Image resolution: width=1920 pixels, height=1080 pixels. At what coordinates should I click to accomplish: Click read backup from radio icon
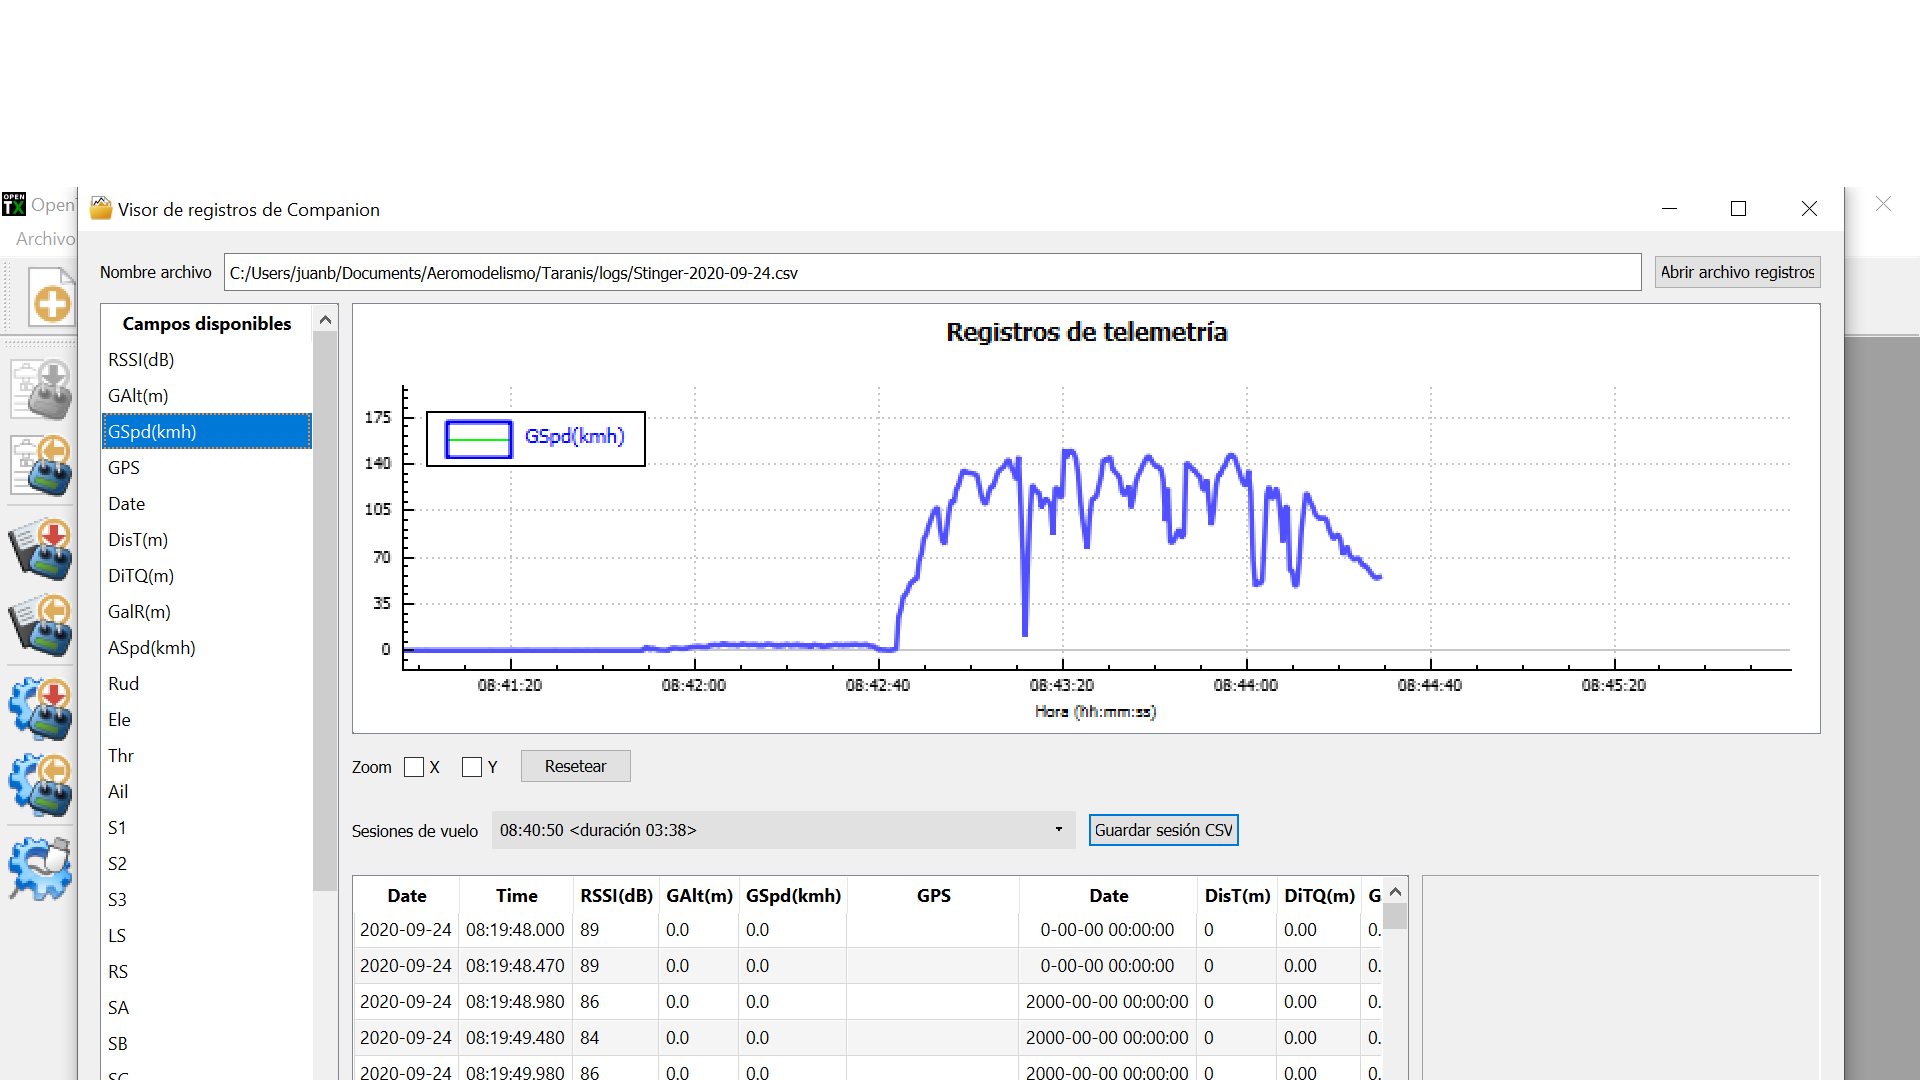pyautogui.click(x=42, y=625)
